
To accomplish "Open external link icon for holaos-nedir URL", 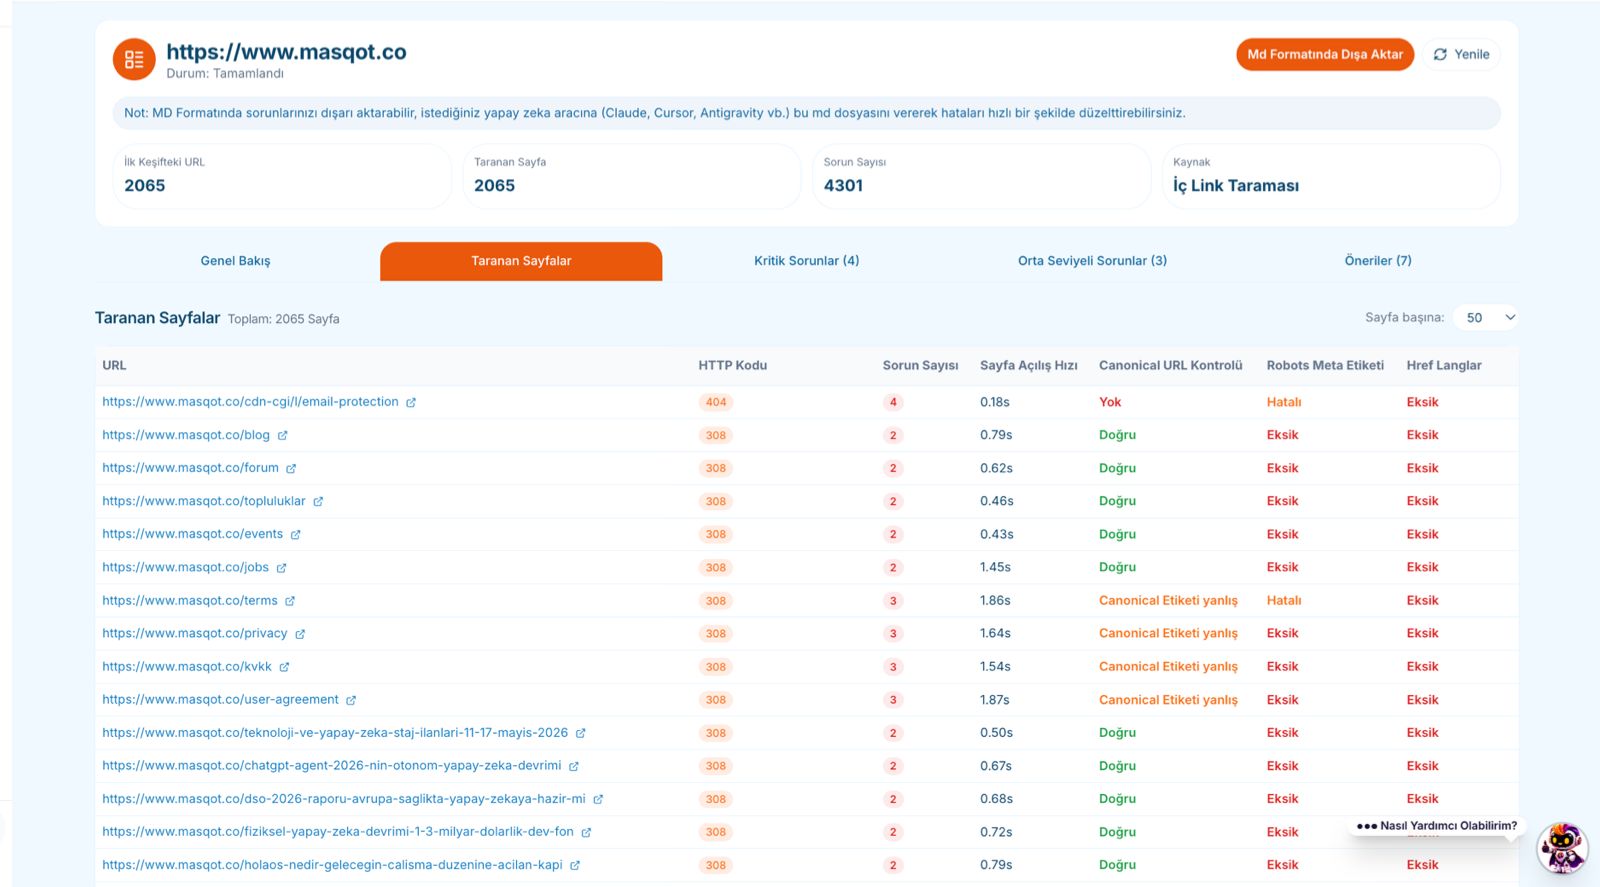I will pos(575,865).
